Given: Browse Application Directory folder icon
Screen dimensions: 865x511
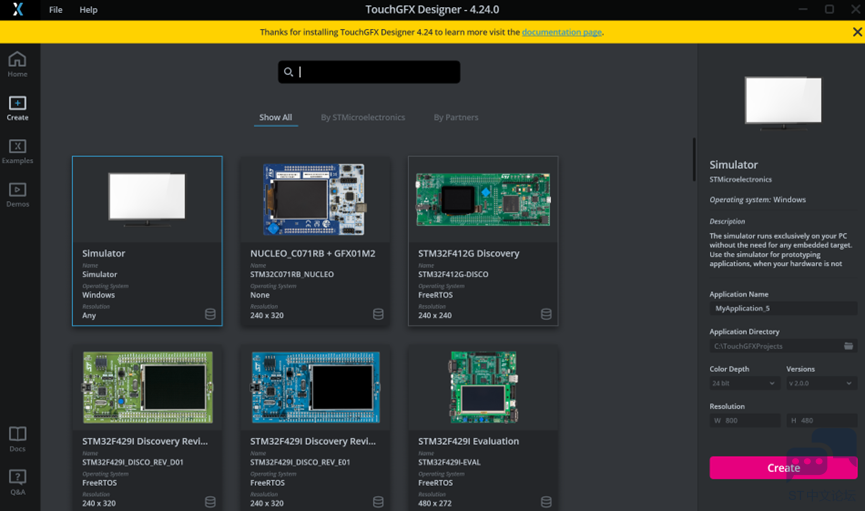Looking at the screenshot, I should (x=848, y=346).
